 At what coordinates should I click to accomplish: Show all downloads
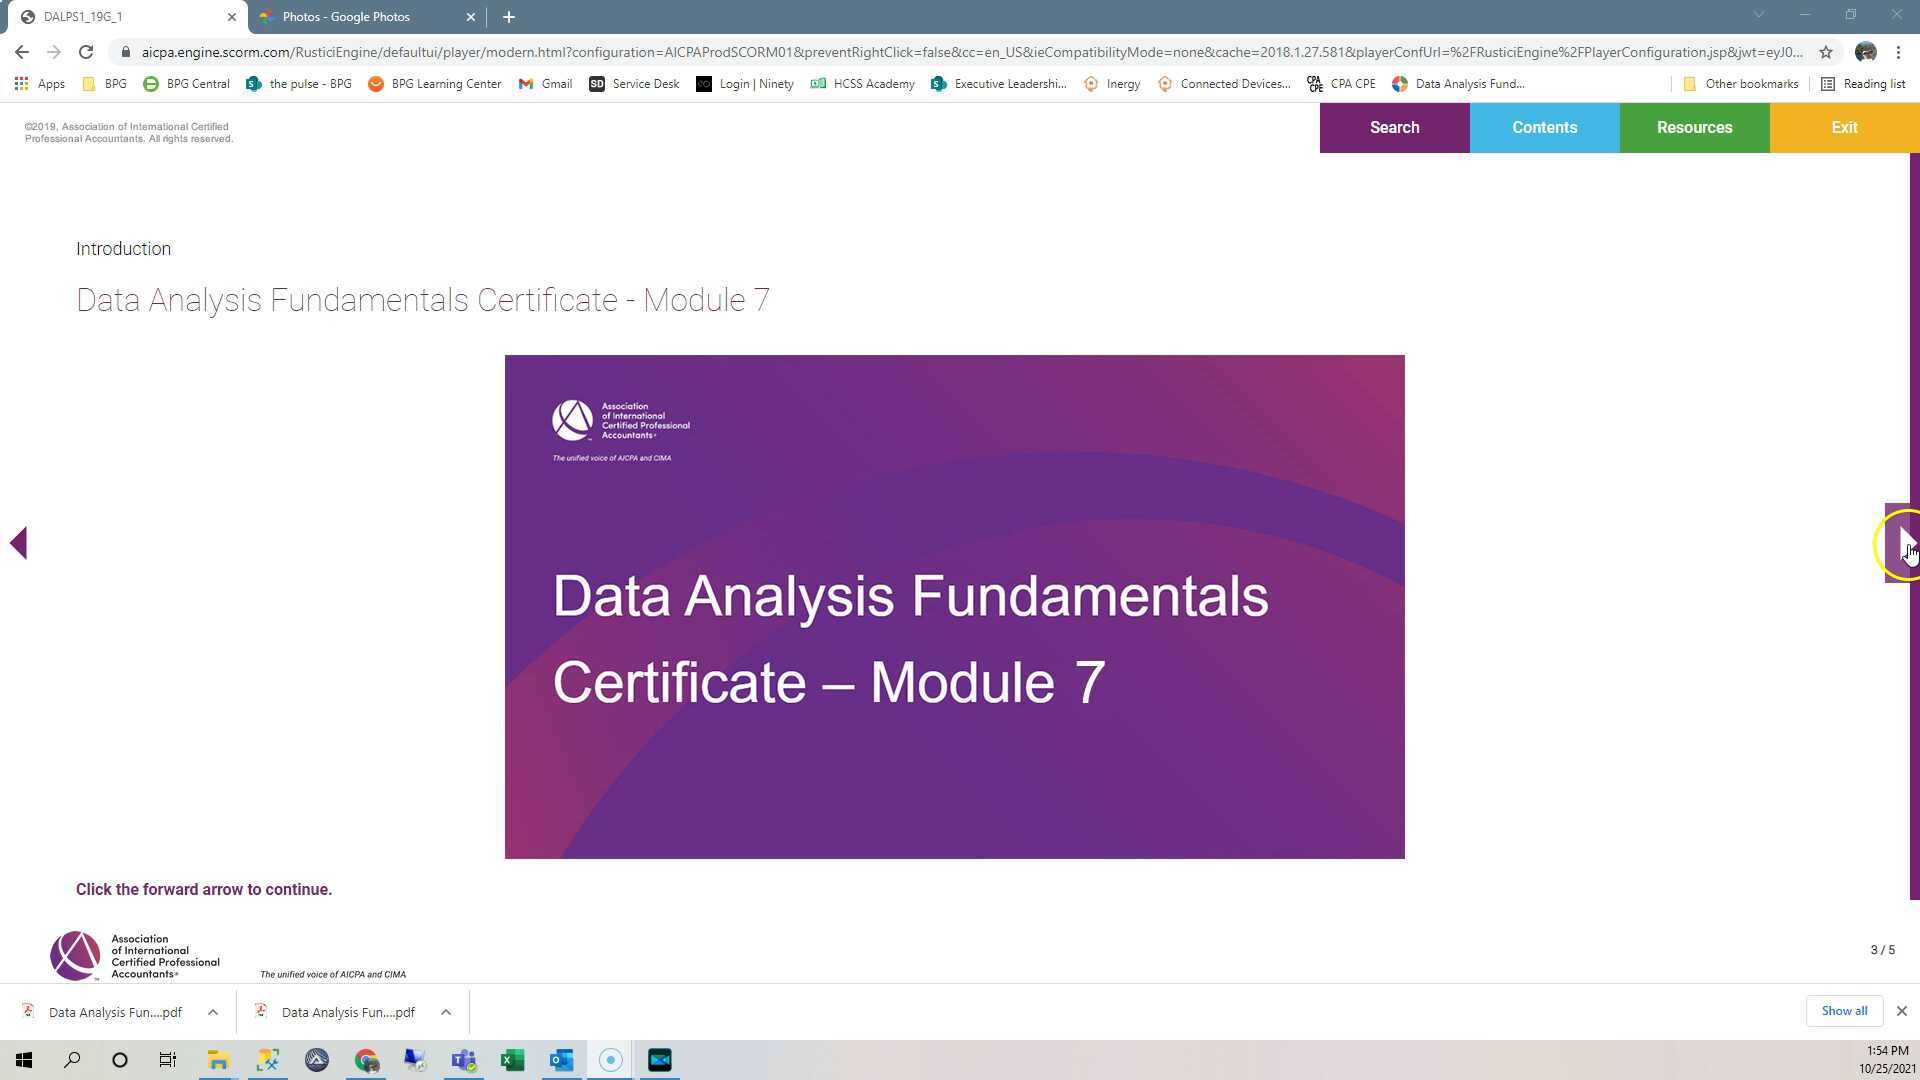(x=1844, y=1011)
